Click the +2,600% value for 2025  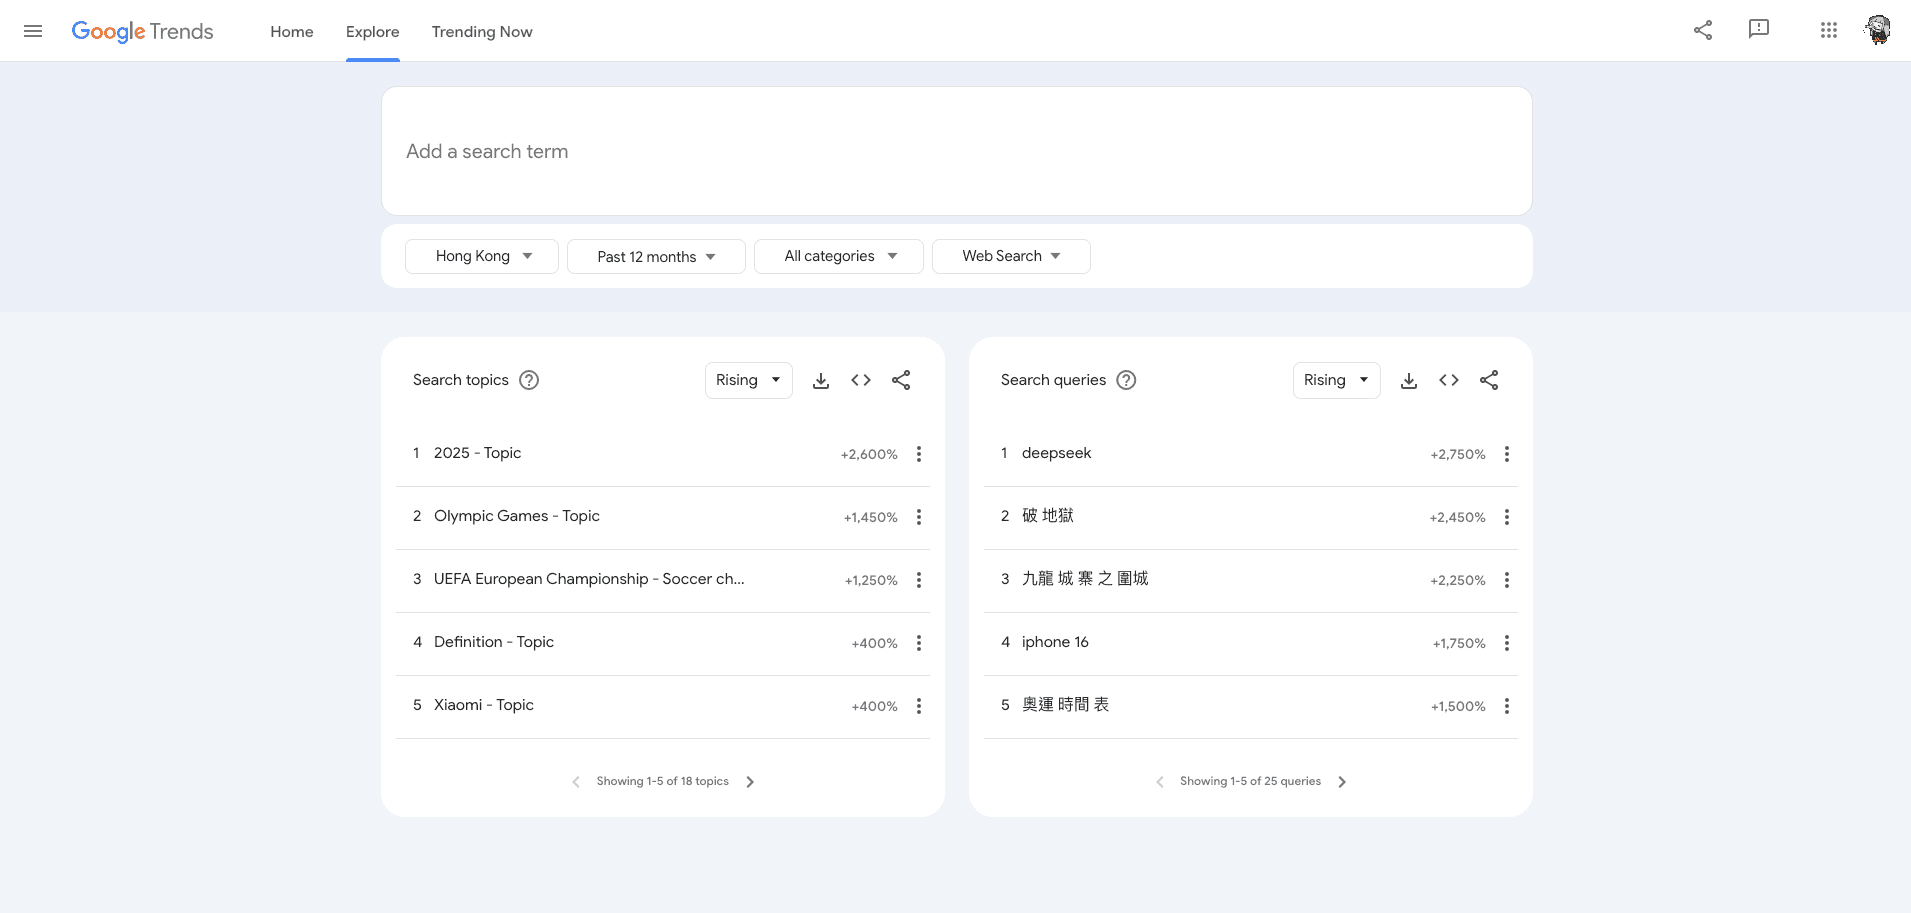point(869,454)
